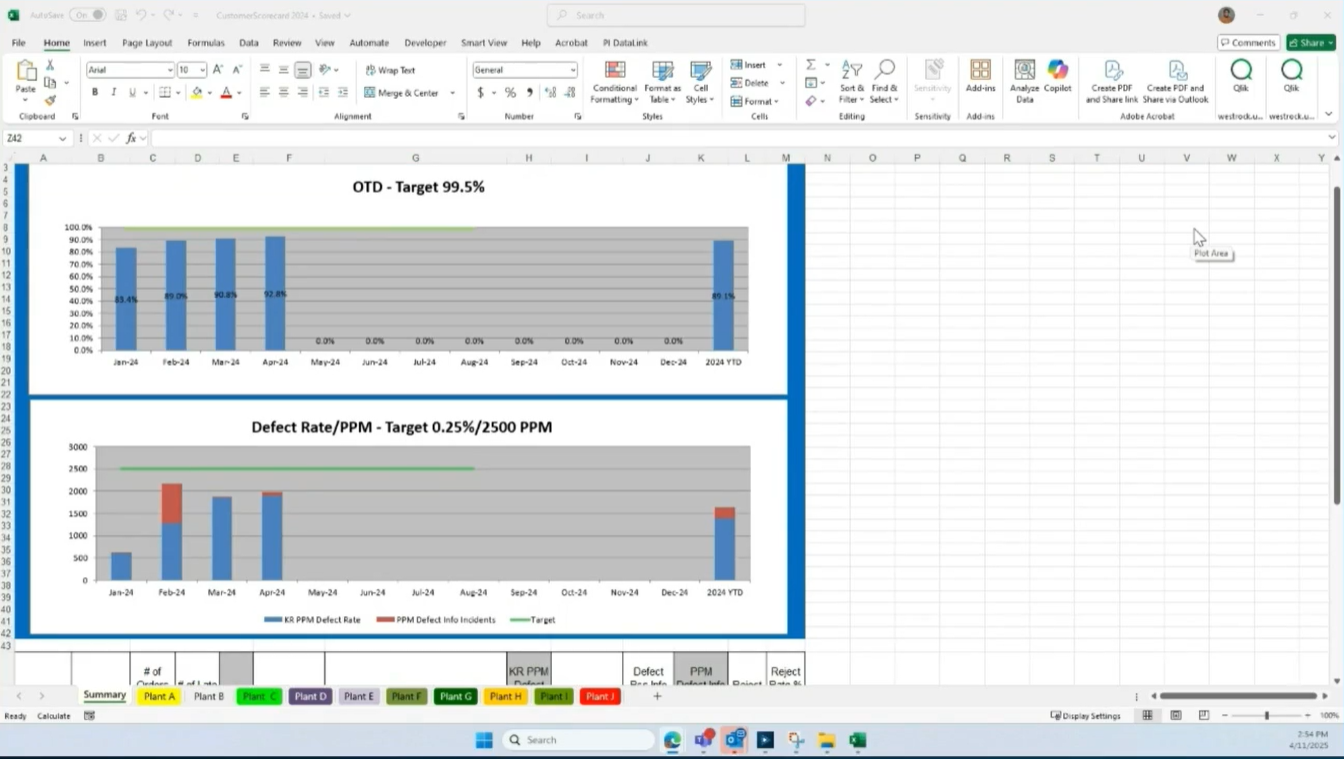Click the AutoSum sigma icon
The width and height of the screenshot is (1344, 759).
pos(811,65)
